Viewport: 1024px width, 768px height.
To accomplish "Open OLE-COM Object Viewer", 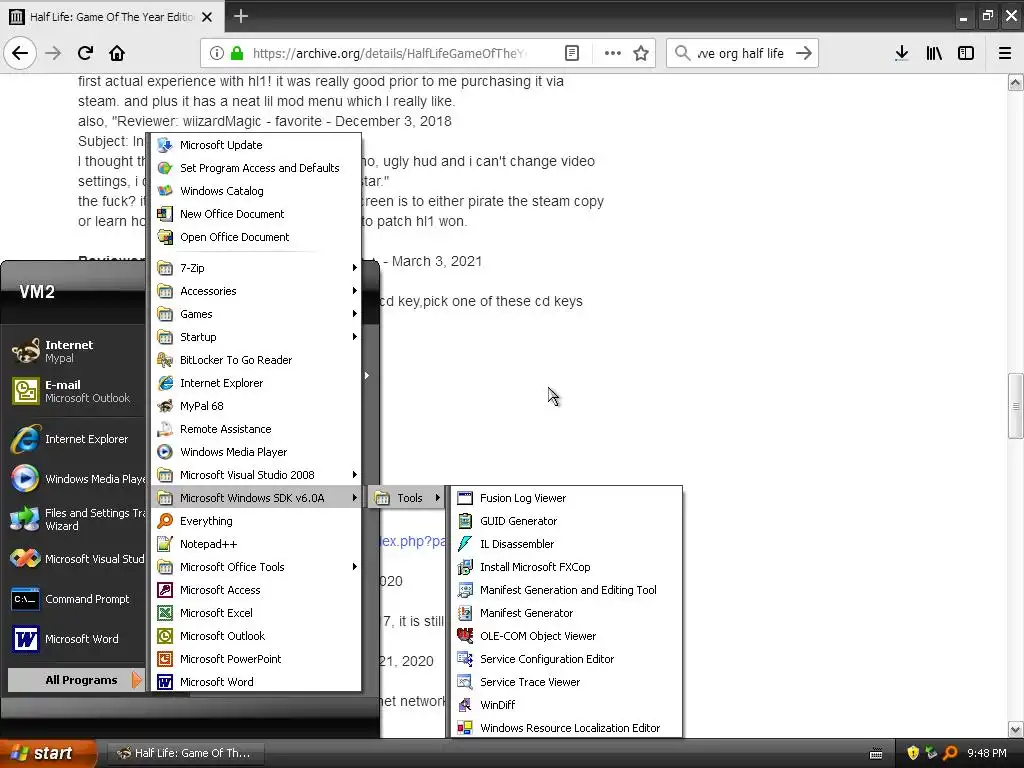I will point(566,636).
